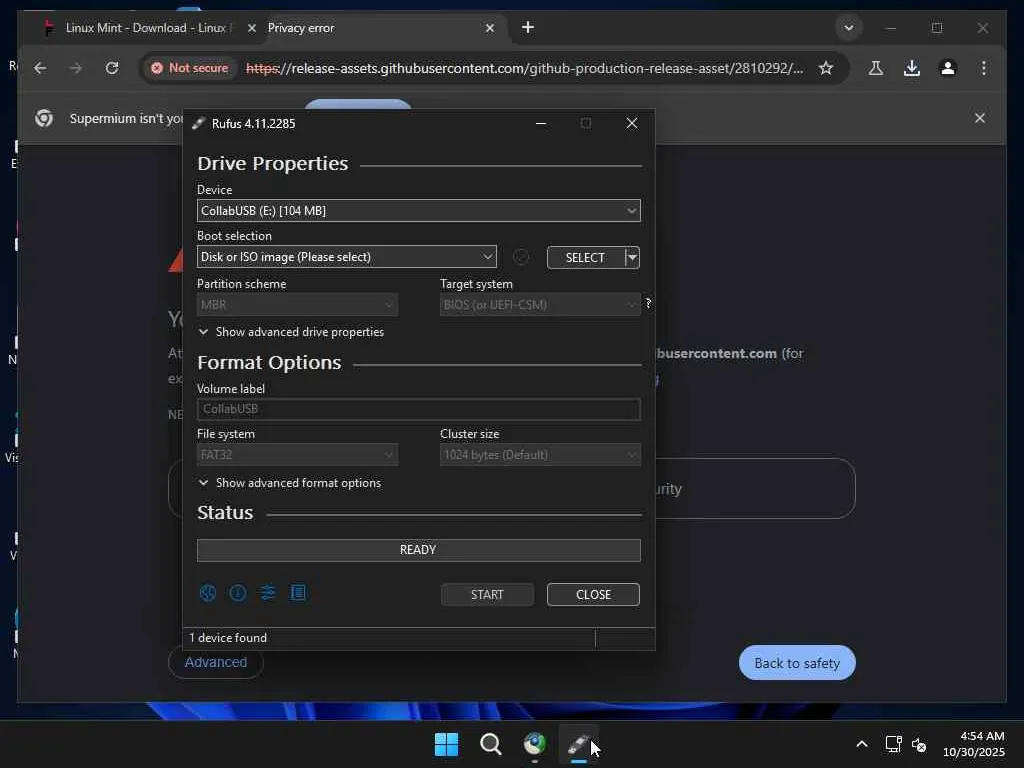This screenshot has height=768, width=1024.
Task: Expand Show advanced format options
Action: pos(290,483)
